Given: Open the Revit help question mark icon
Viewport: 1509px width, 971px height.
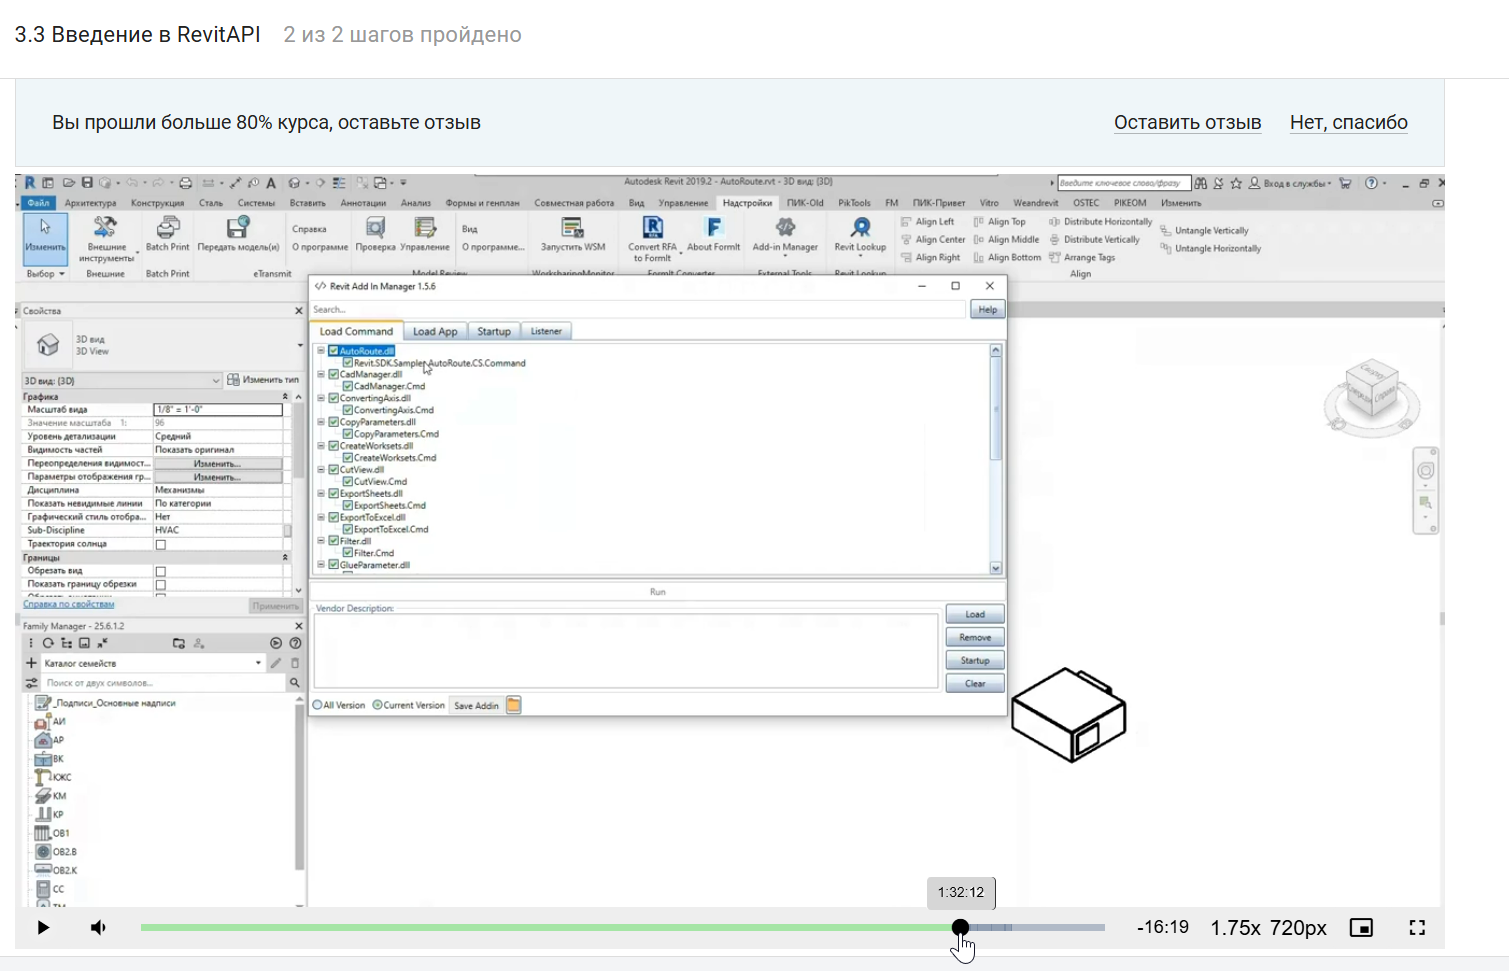Looking at the screenshot, I should point(1371,183).
